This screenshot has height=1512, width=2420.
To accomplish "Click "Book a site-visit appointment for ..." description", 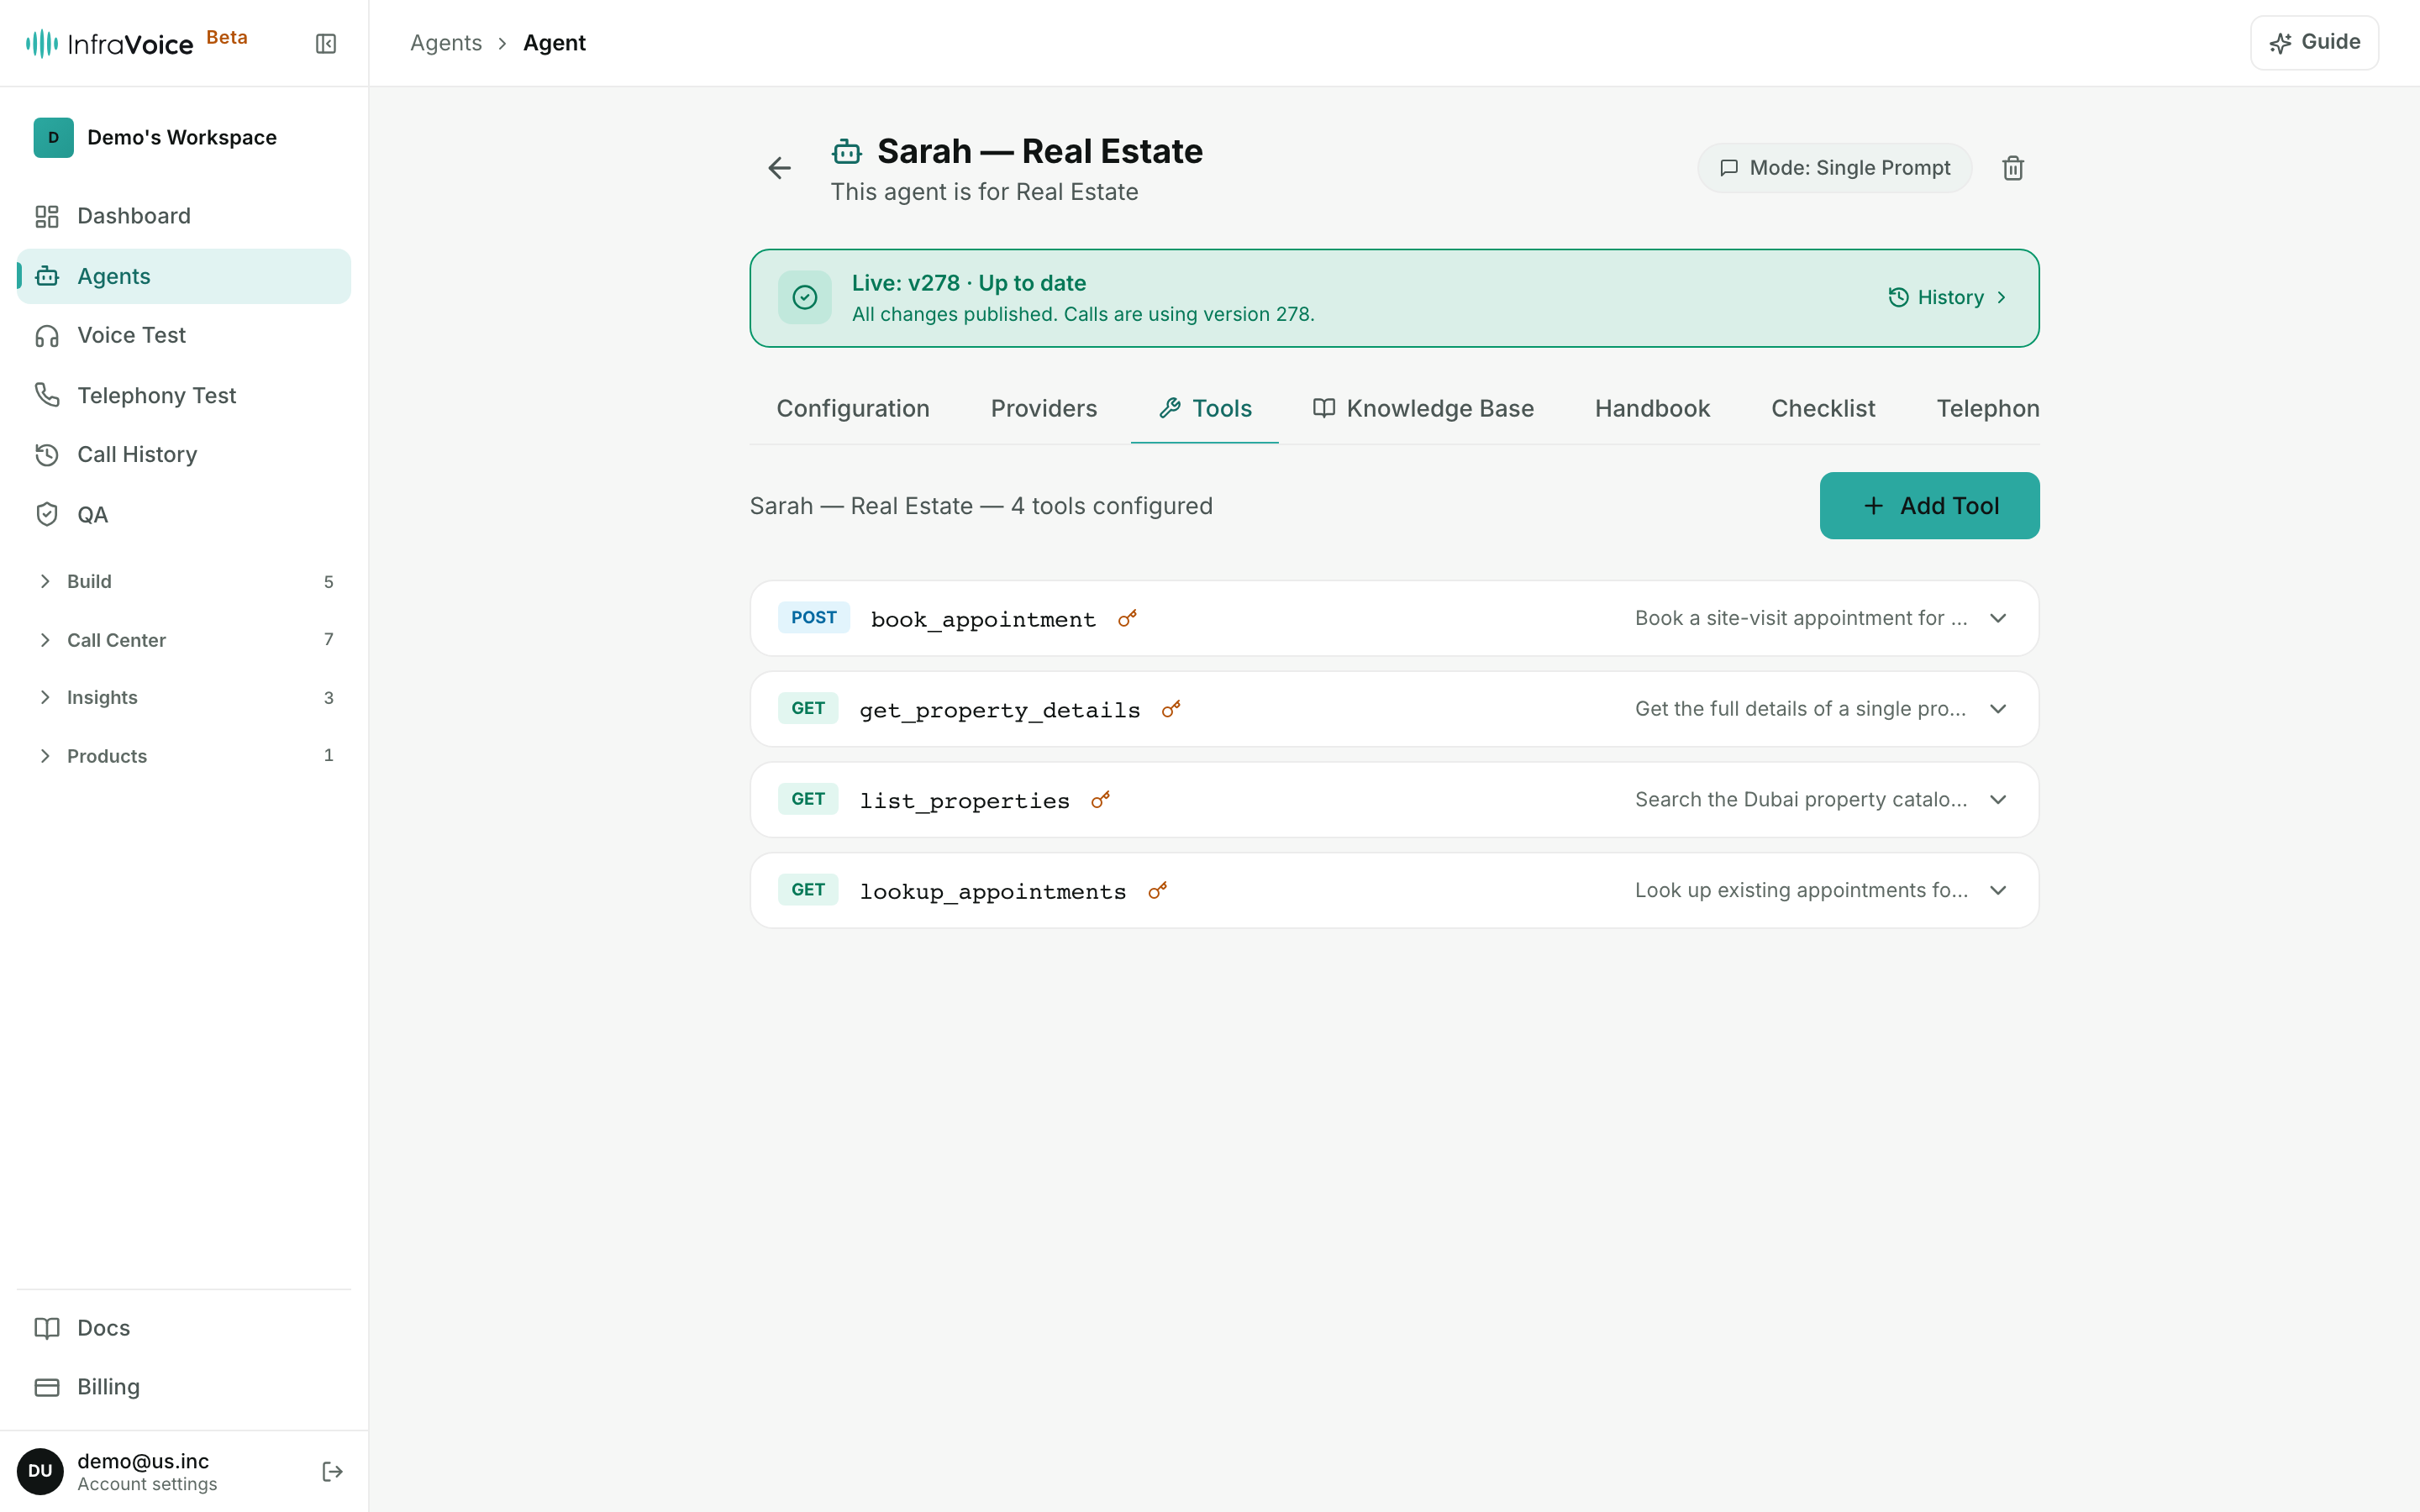I will [1801, 618].
